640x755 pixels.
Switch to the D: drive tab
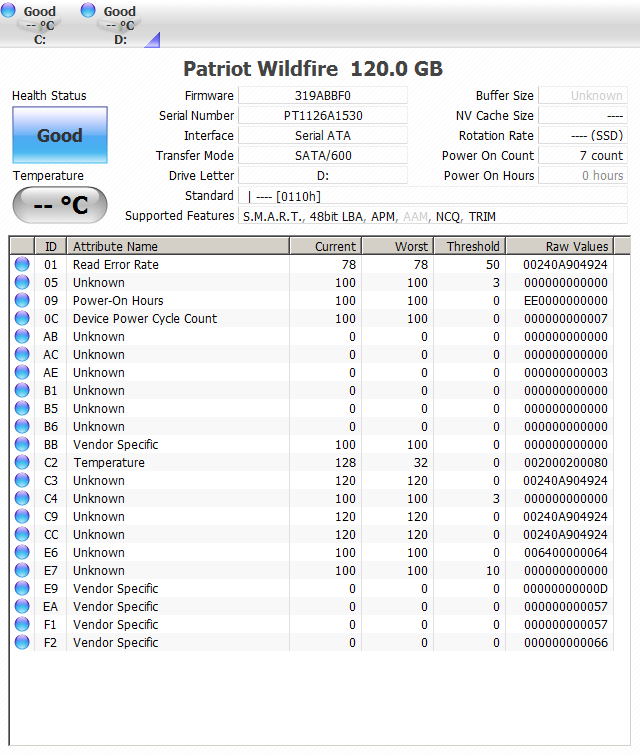[120, 25]
